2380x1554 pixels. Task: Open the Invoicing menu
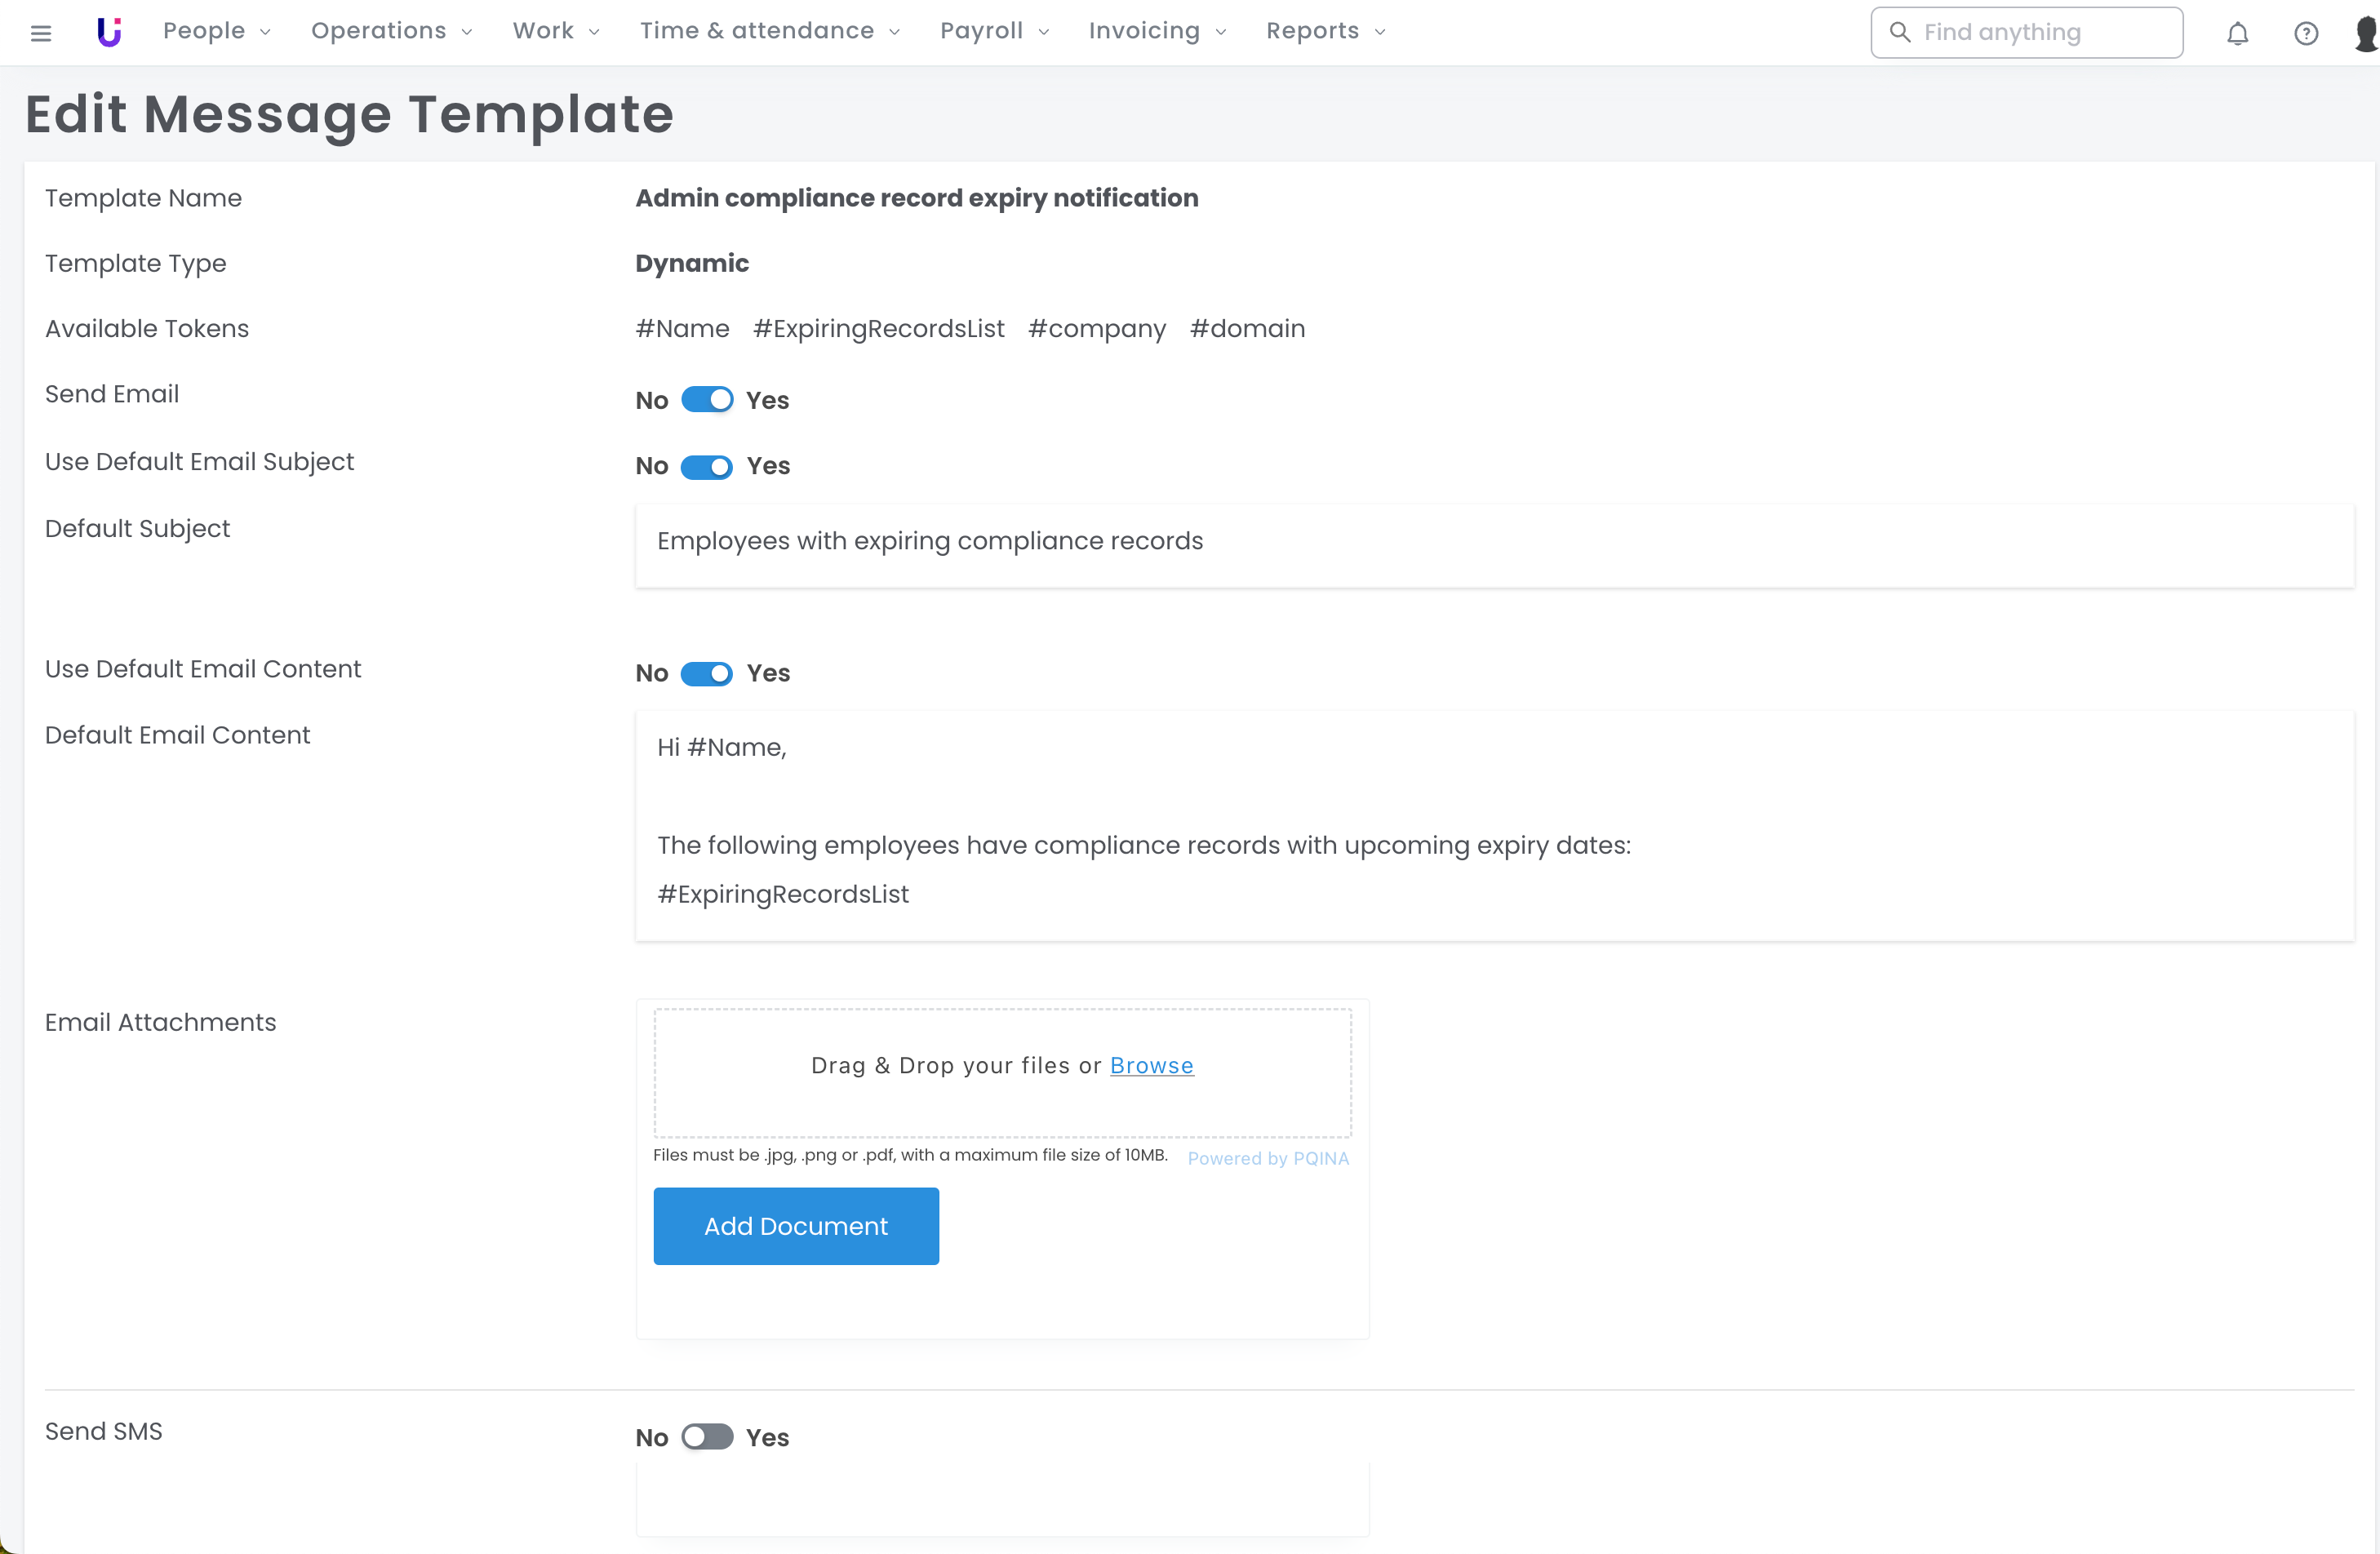coord(1156,31)
